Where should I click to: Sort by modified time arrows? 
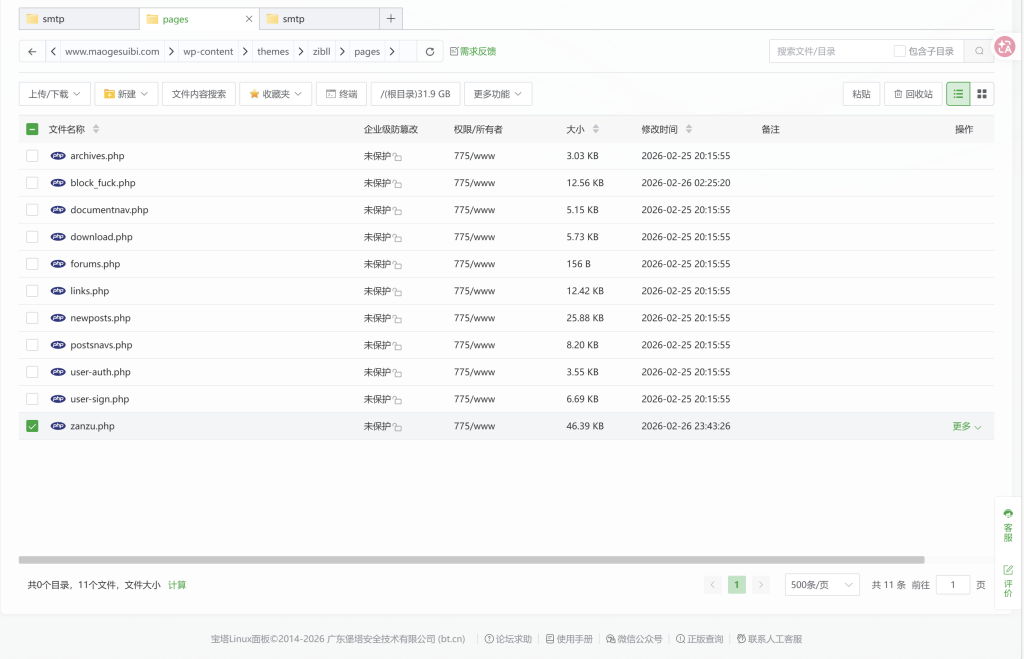tap(688, 129)
